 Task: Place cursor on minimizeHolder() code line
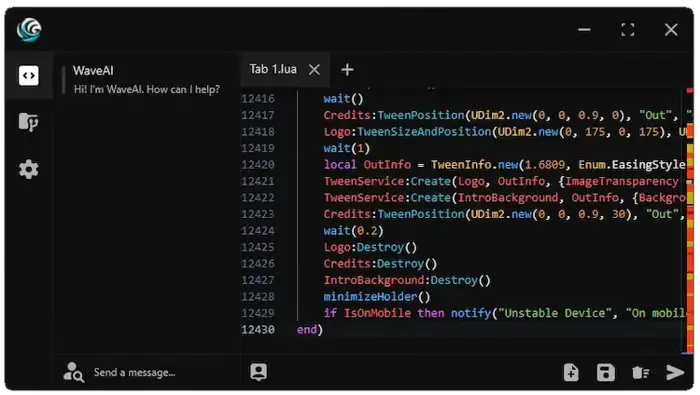click(x=377, y=296)
